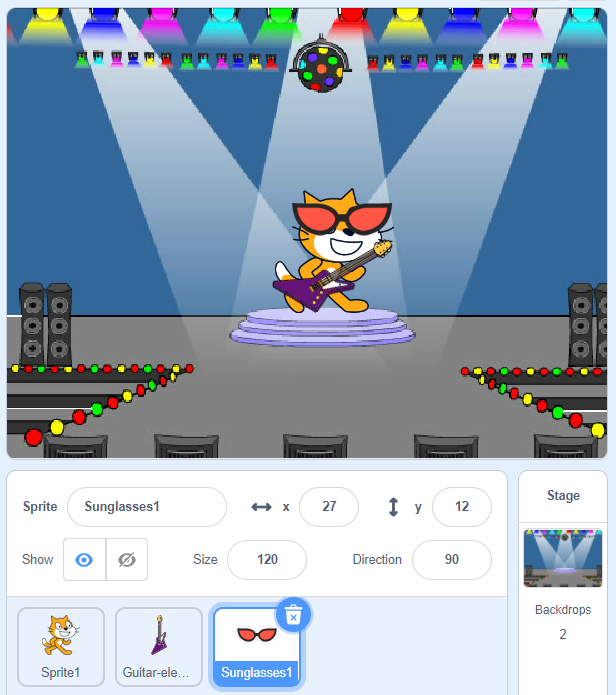Image resolution: width=616 pixels, height=695 pixels.
Task: Click the purple electric guitar on stage
Action: click(x=331, y=276)
